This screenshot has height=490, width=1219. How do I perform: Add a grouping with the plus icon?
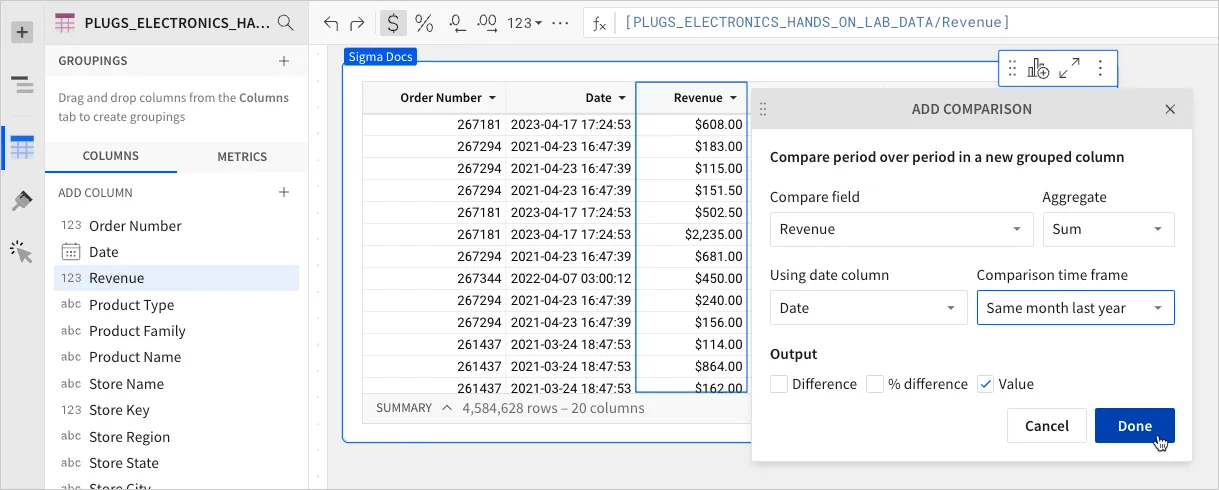[284, 61]
